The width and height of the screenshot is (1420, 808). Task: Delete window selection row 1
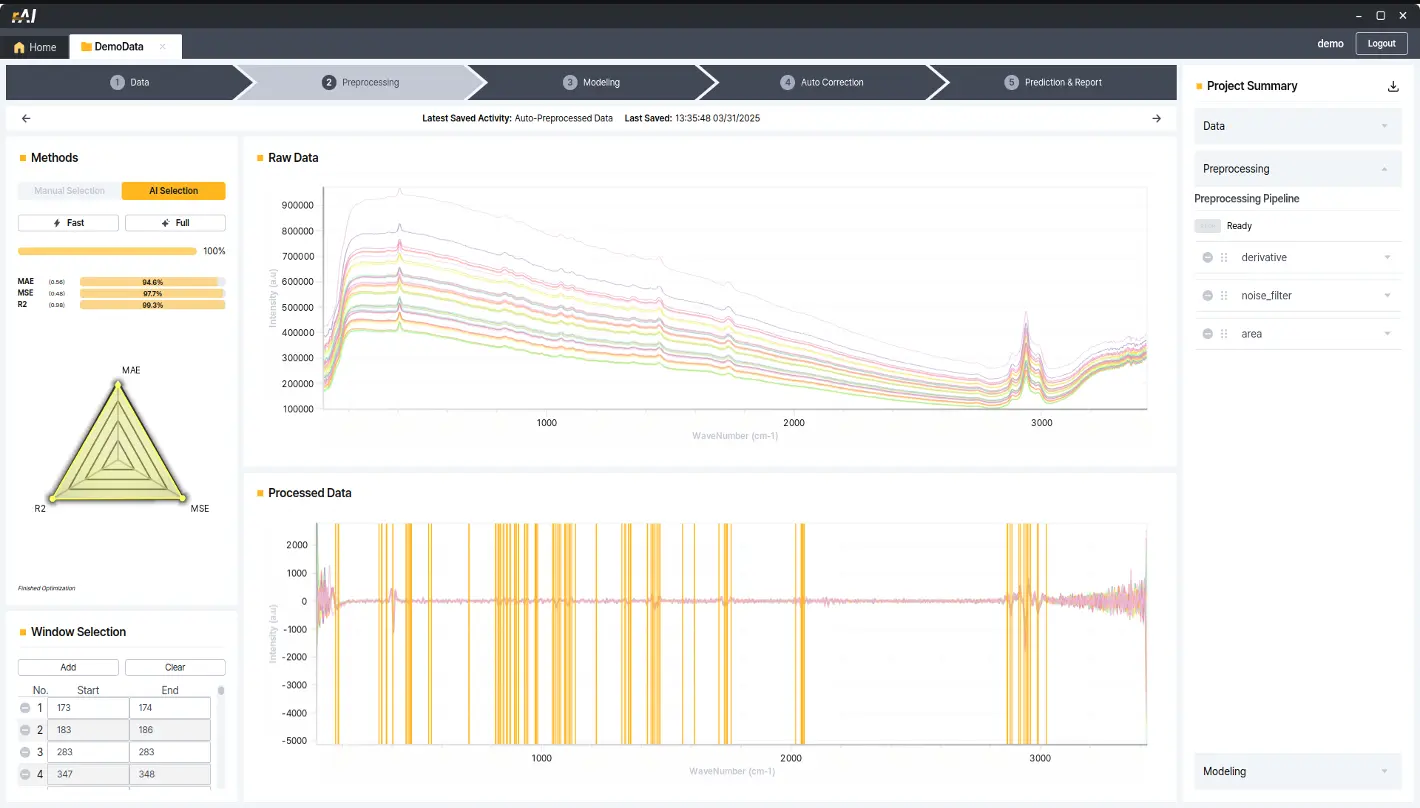[25, 707]
